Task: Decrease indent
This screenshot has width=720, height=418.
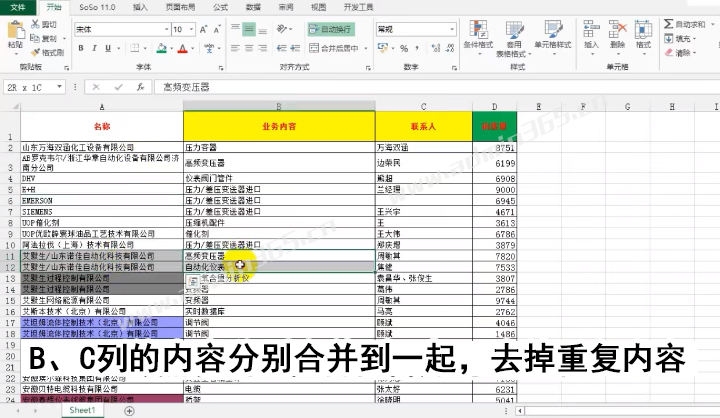Action: coord(282,48)
